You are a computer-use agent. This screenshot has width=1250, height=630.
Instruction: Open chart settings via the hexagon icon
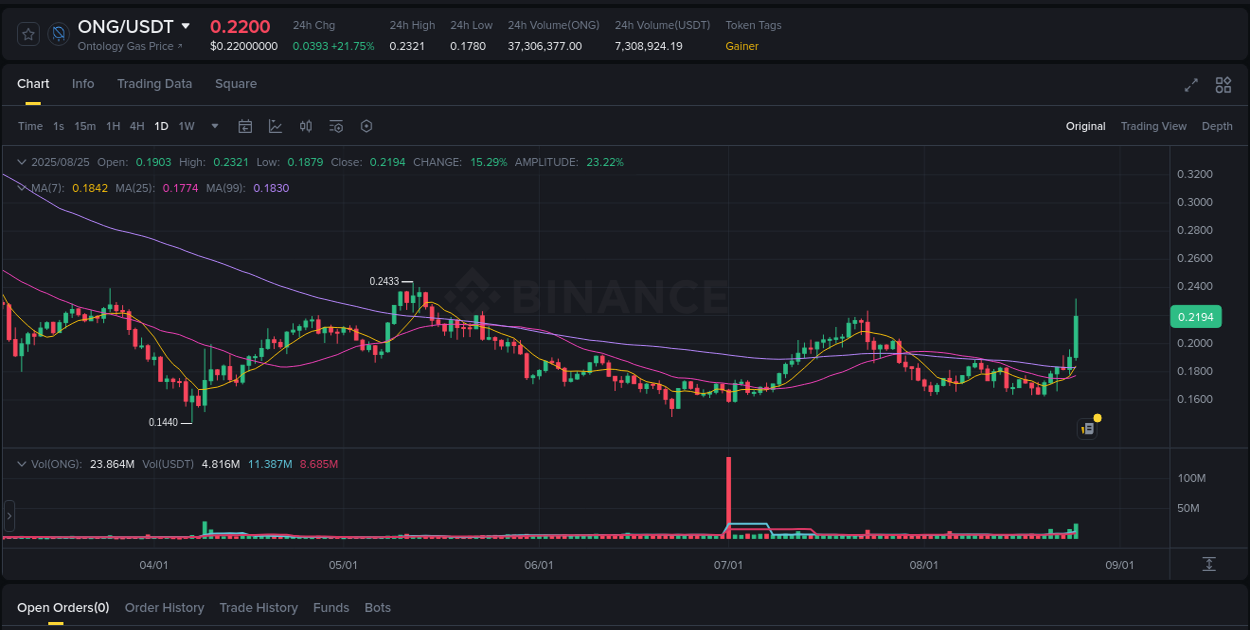[x=366, y=126]
